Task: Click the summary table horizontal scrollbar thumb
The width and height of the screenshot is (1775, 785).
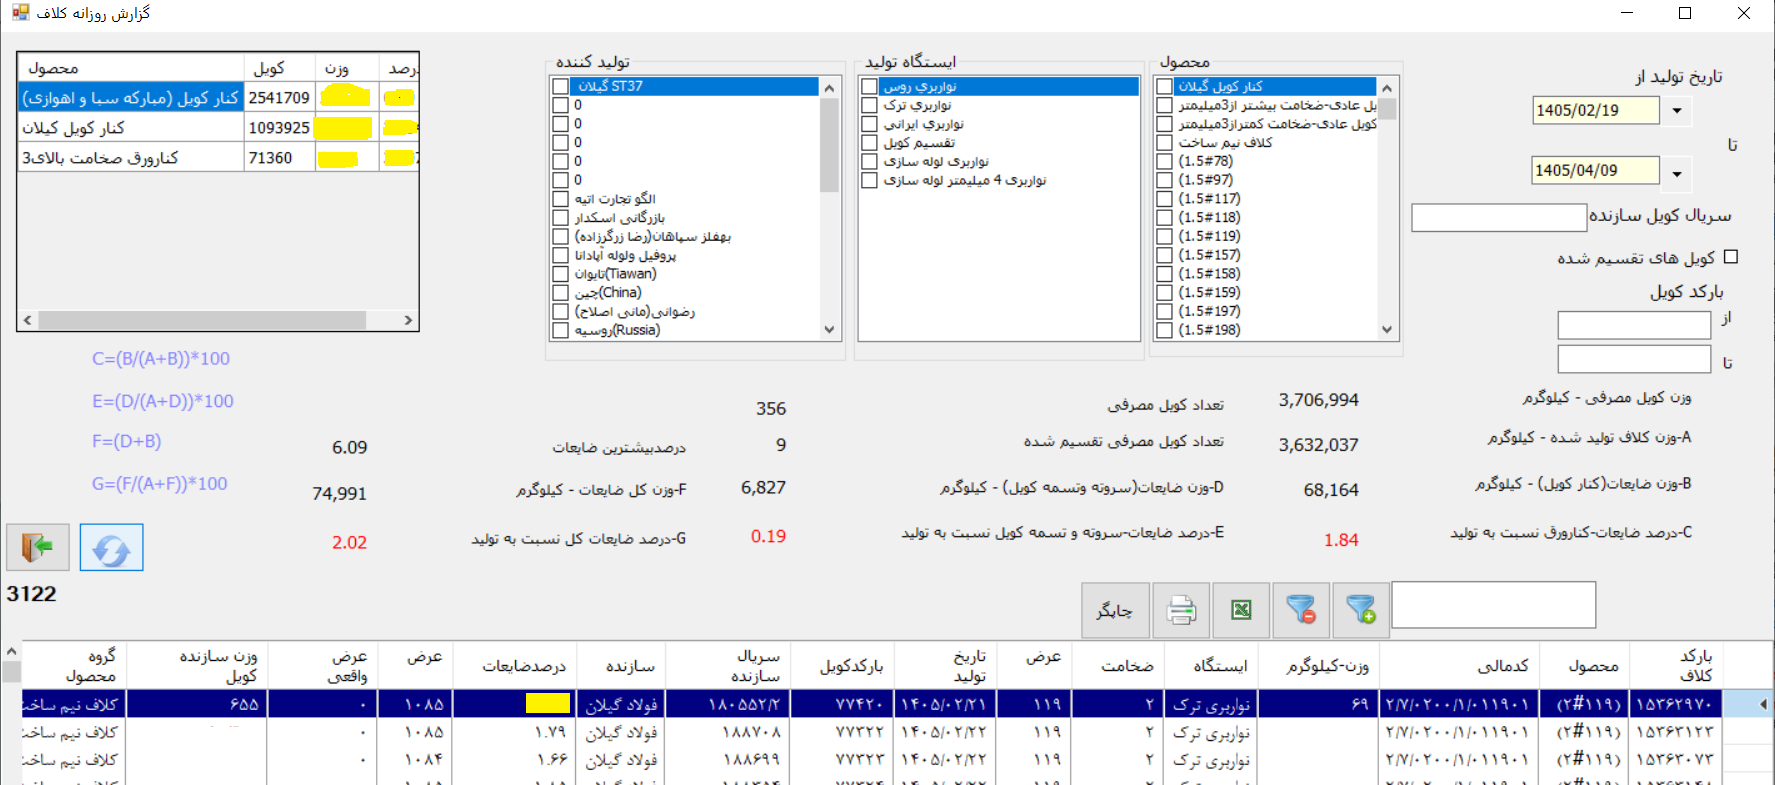Action: (202, 320)
